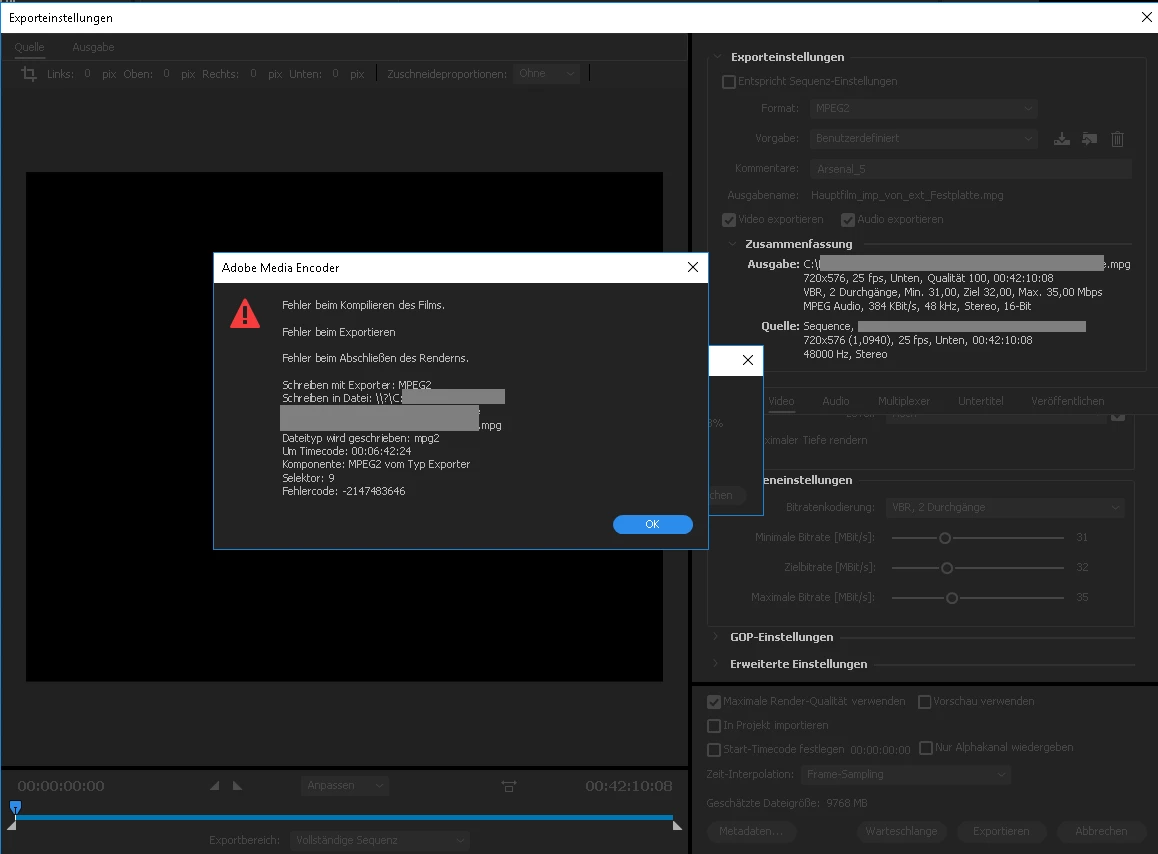Click the Unten crop value field

(x=335, y=73)
